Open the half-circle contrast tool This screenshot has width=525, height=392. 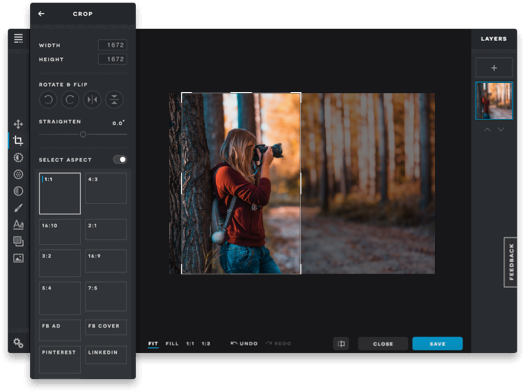click(18, 191)
